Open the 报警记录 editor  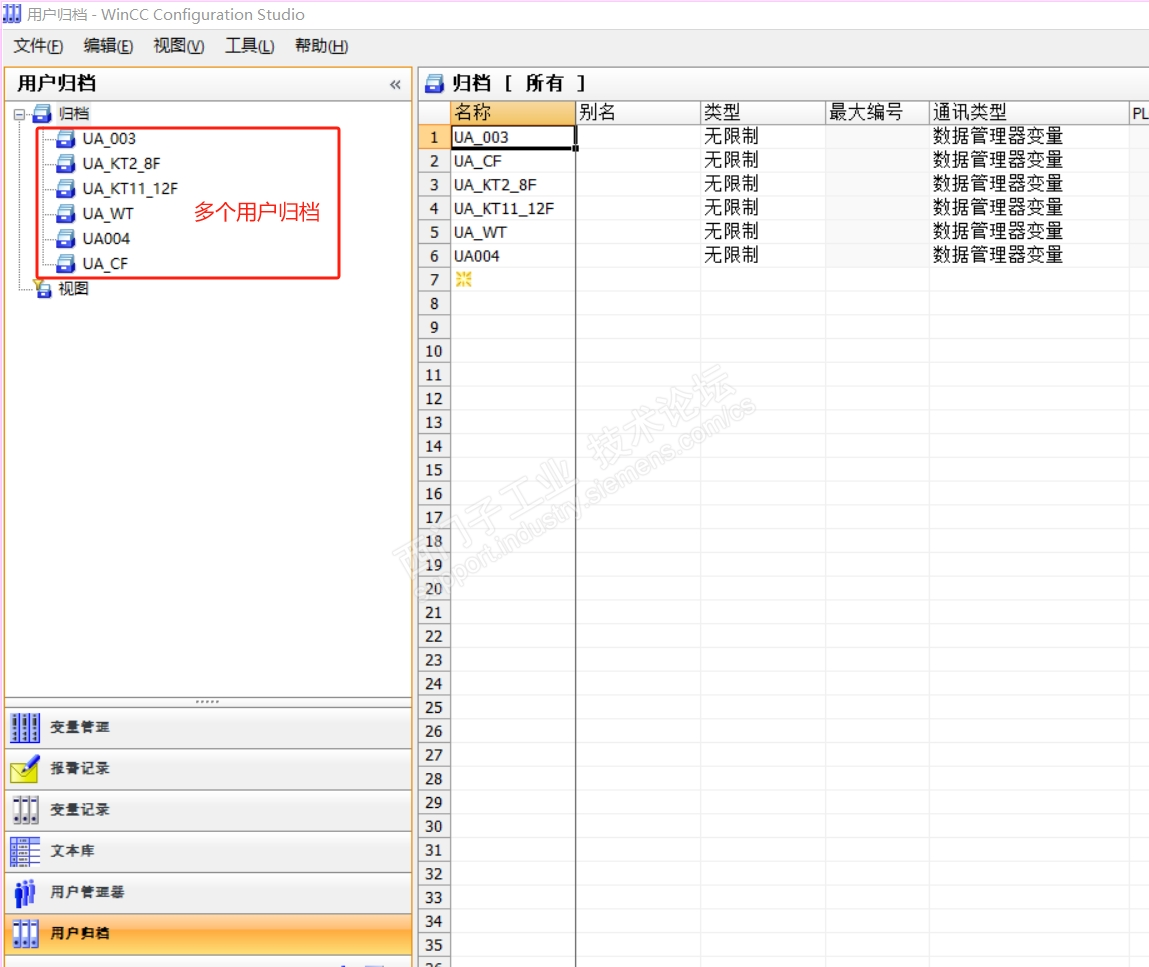coord(208,768)
